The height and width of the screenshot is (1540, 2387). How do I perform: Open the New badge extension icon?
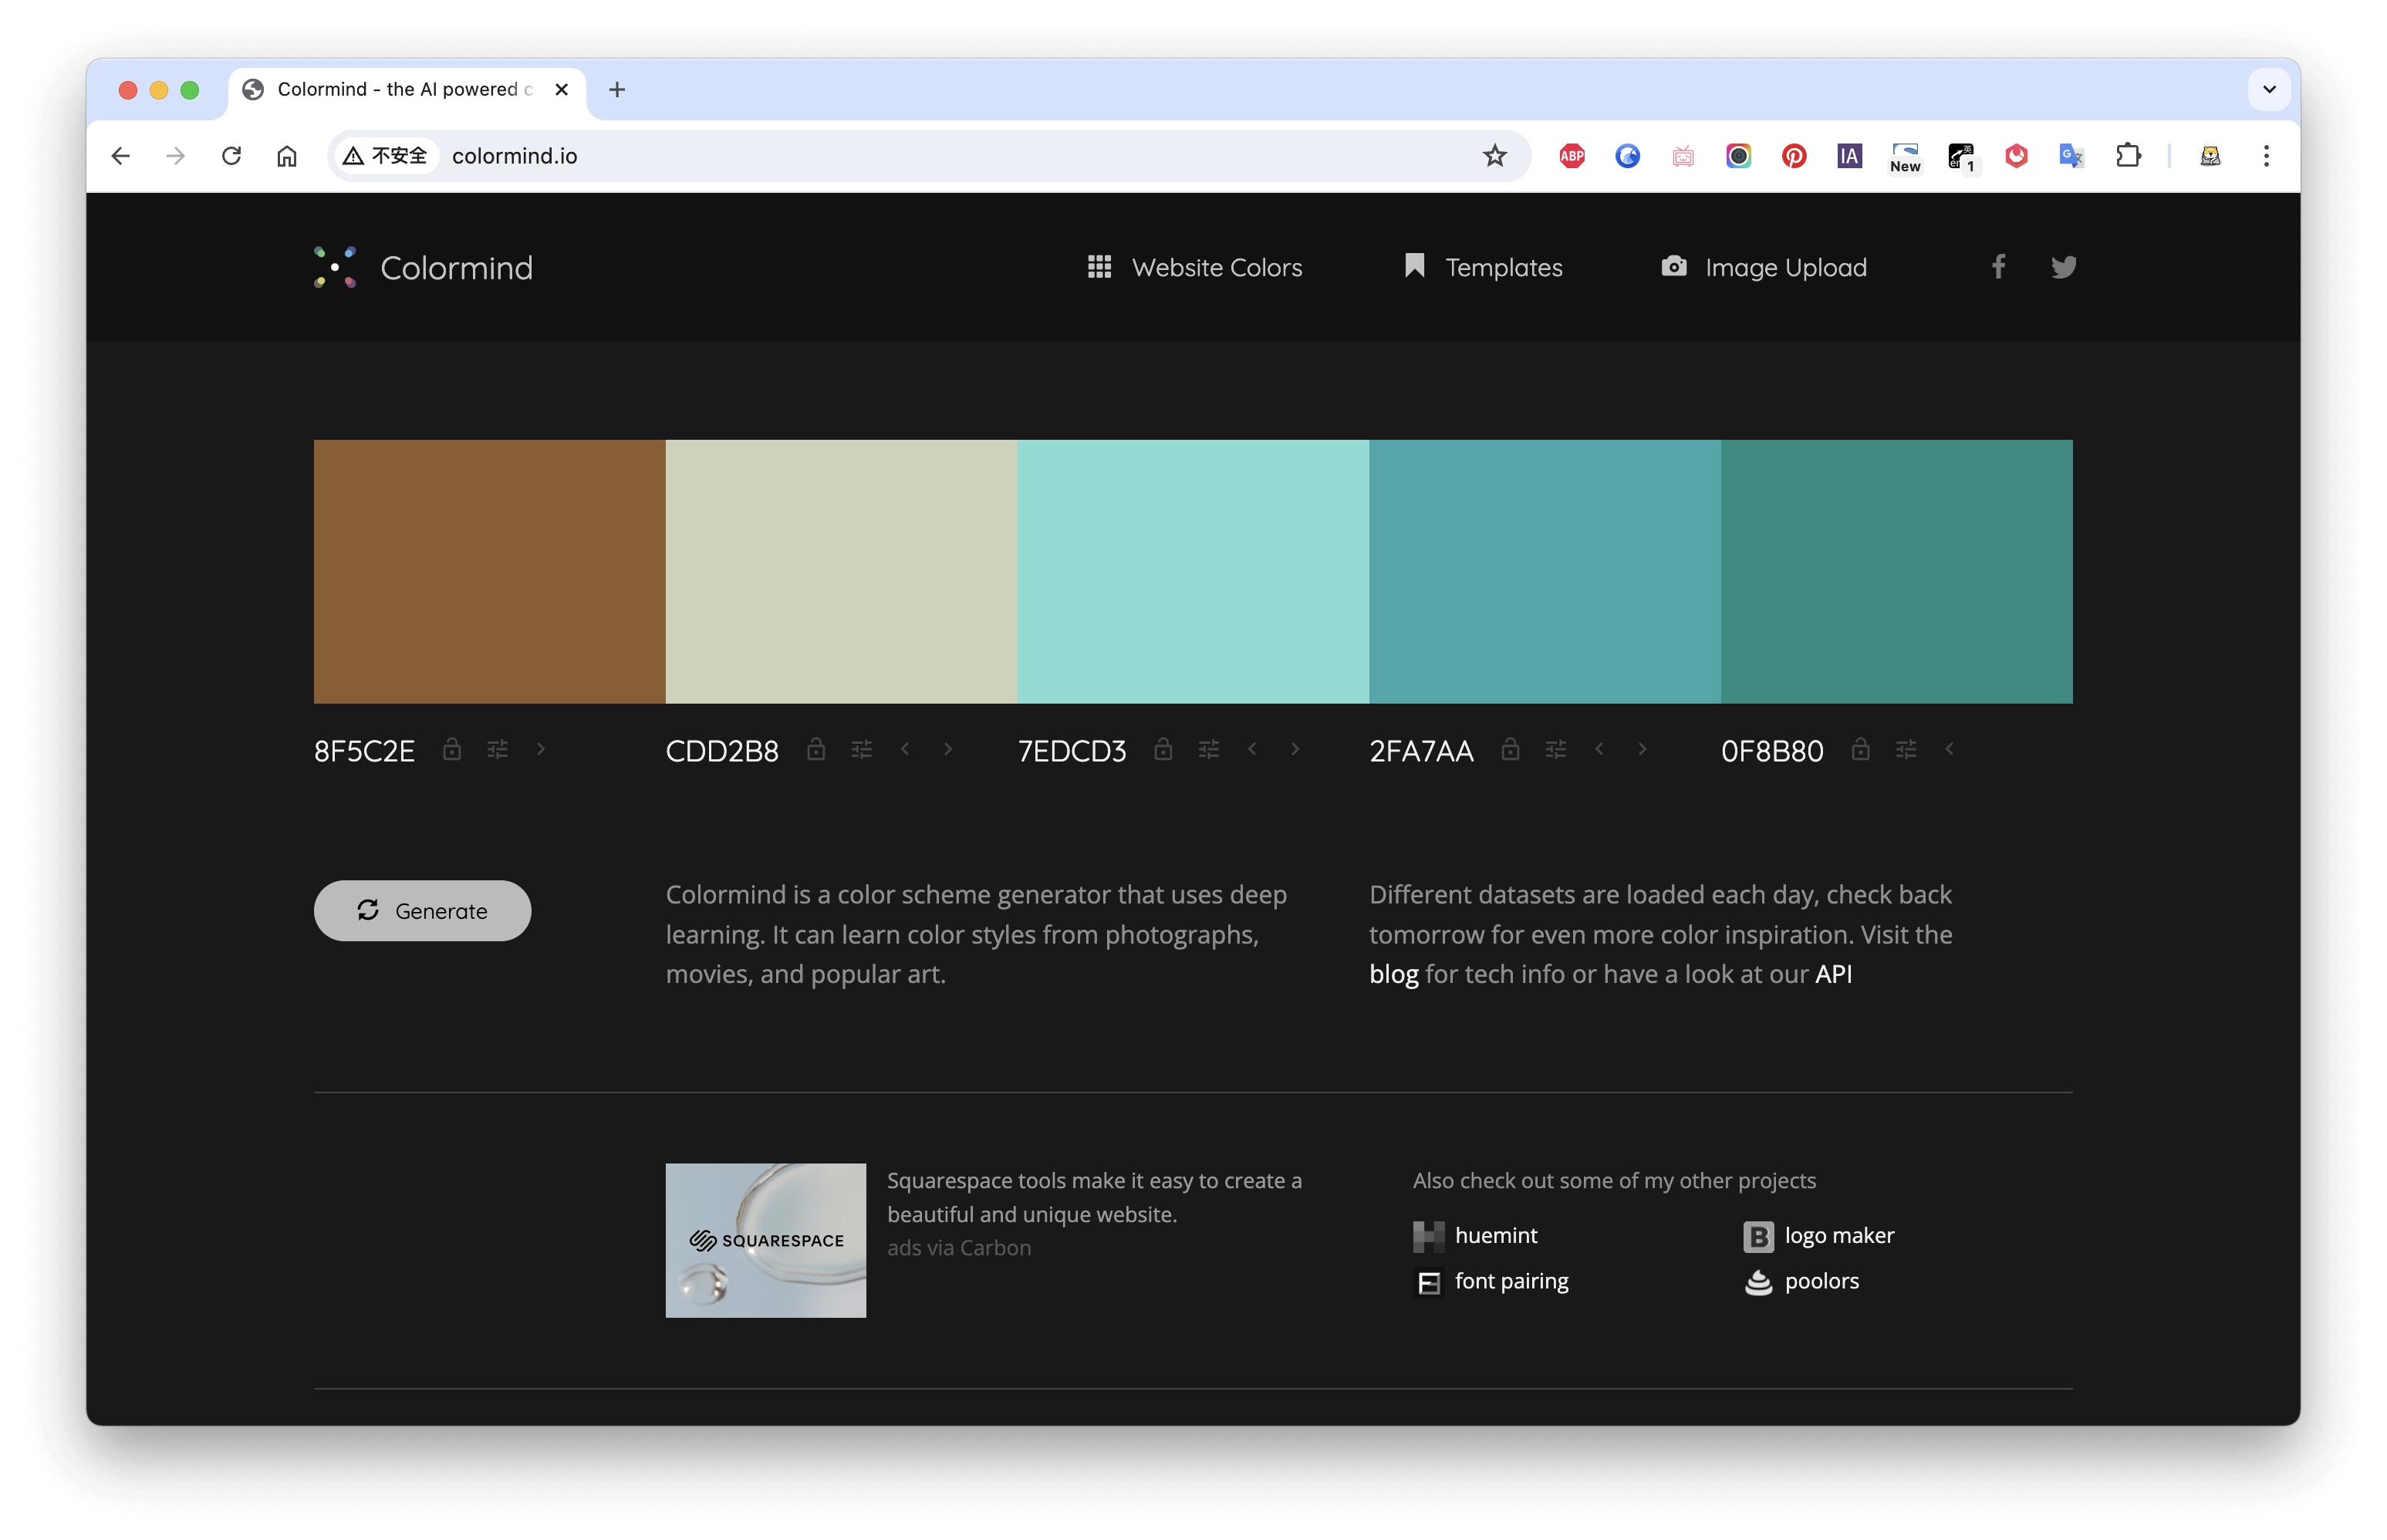[x=1905, y=157]
